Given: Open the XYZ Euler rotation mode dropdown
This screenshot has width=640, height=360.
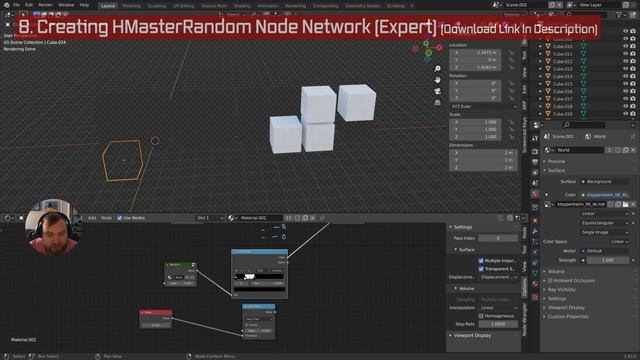Looking at the screenshot, I should [x=484, y=107].
